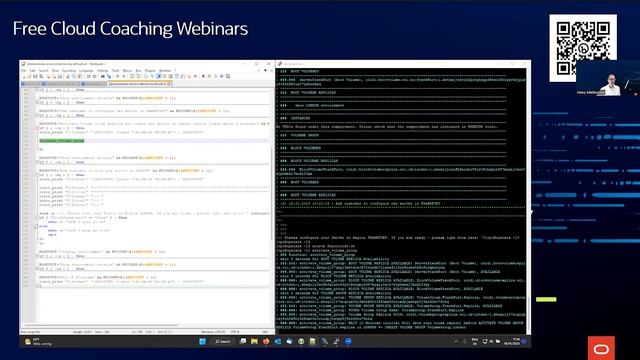Click the ENG language indicator in the tray

point(475,341)
